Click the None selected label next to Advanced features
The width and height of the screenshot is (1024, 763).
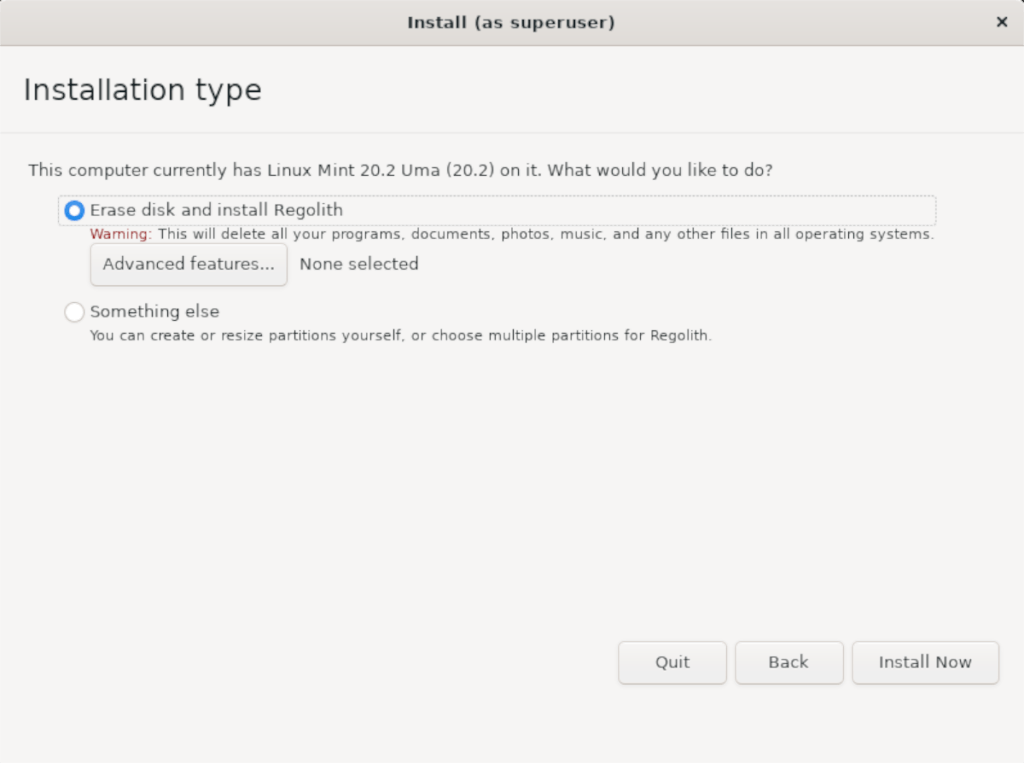pos(358,264)
